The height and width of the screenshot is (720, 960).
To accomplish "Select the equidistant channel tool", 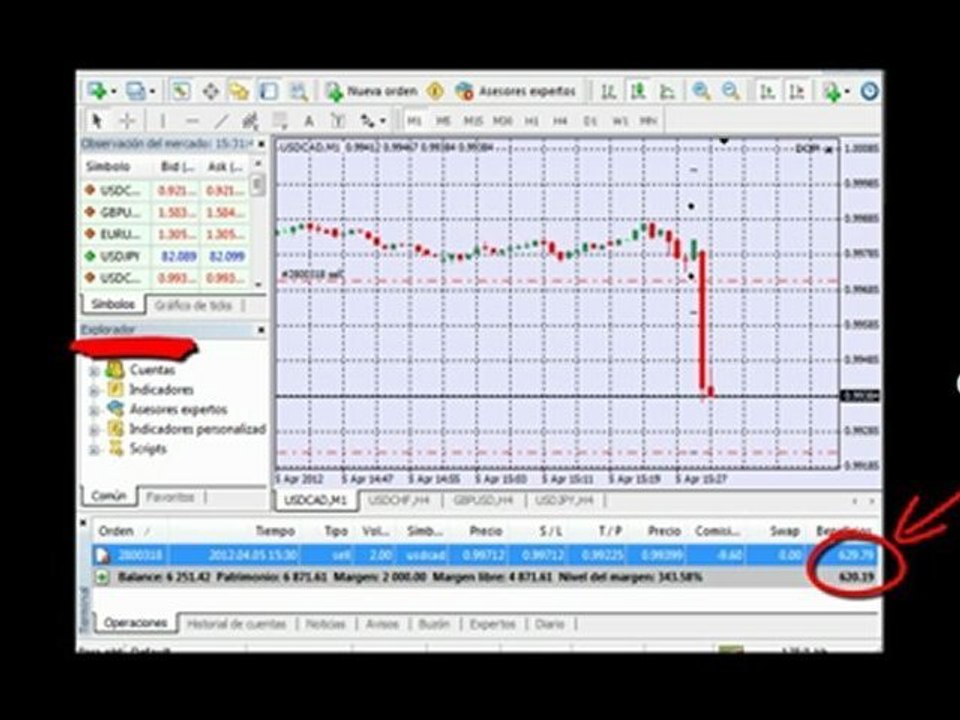I will pos(250,121).
